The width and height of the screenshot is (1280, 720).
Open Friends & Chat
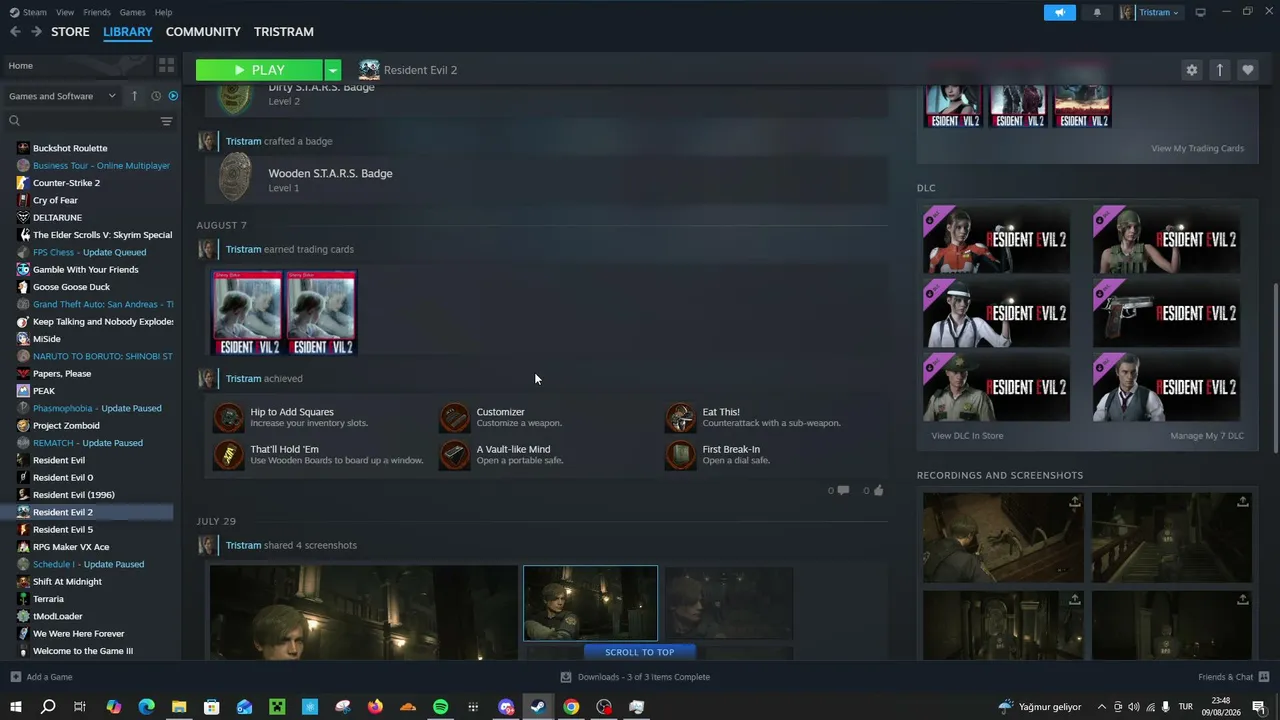tap(1233, 677)
